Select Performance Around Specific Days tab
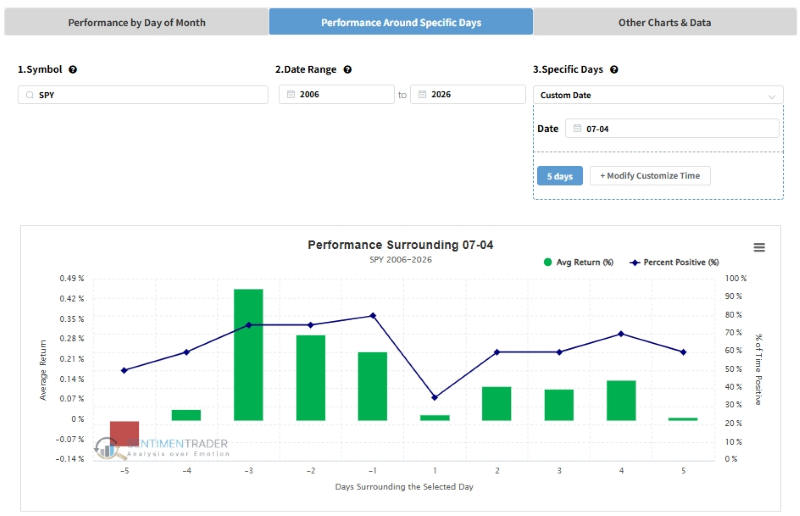This screenshot has height=516, width=800. click(x=401, y=22)
